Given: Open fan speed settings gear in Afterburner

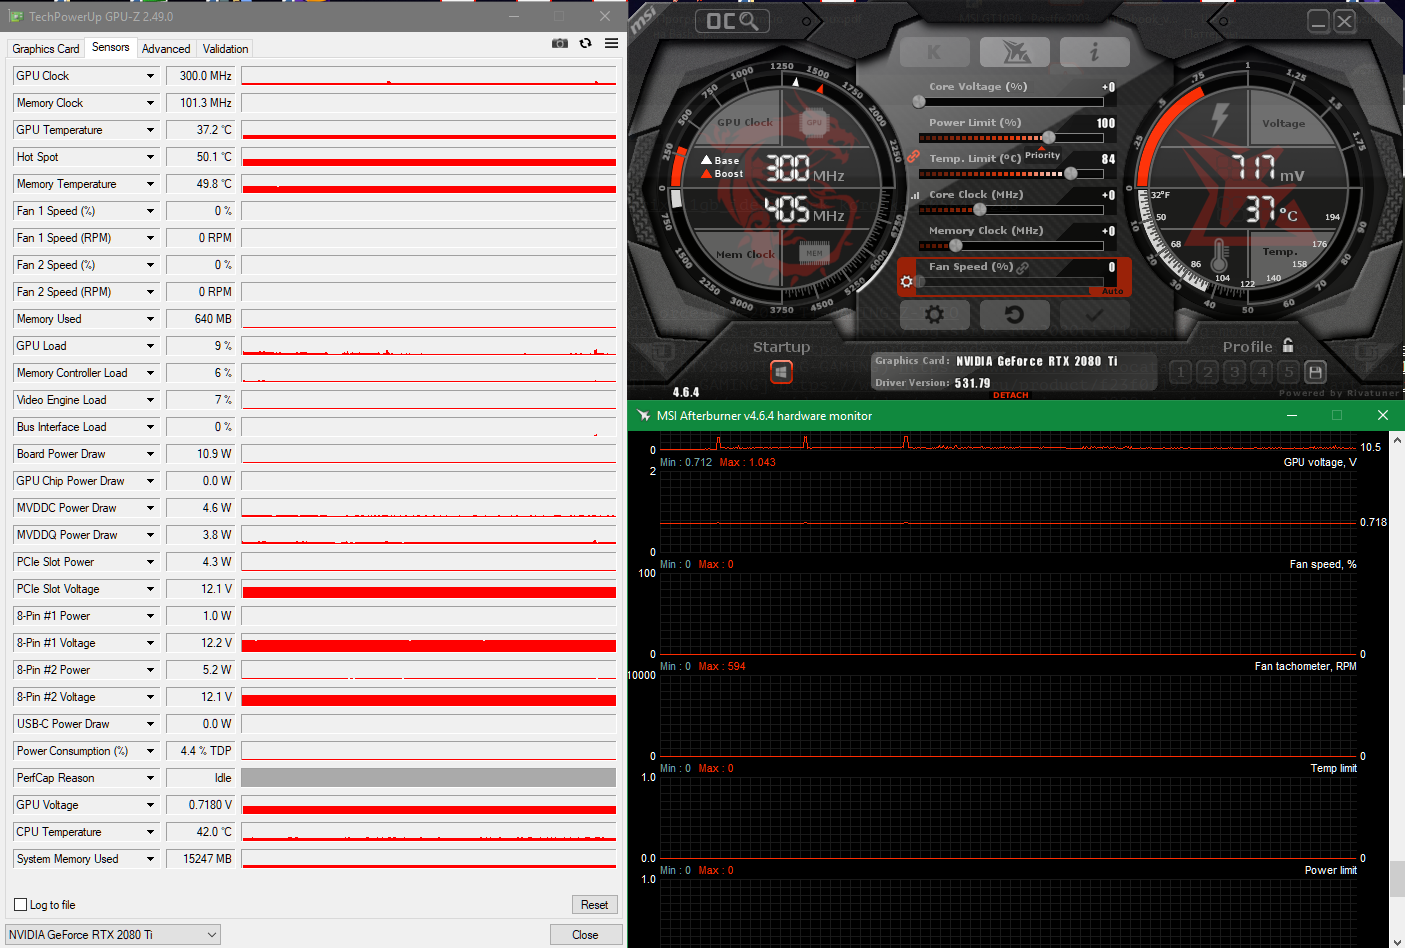Looking at the screenshot, I should [x=907, y=282].
